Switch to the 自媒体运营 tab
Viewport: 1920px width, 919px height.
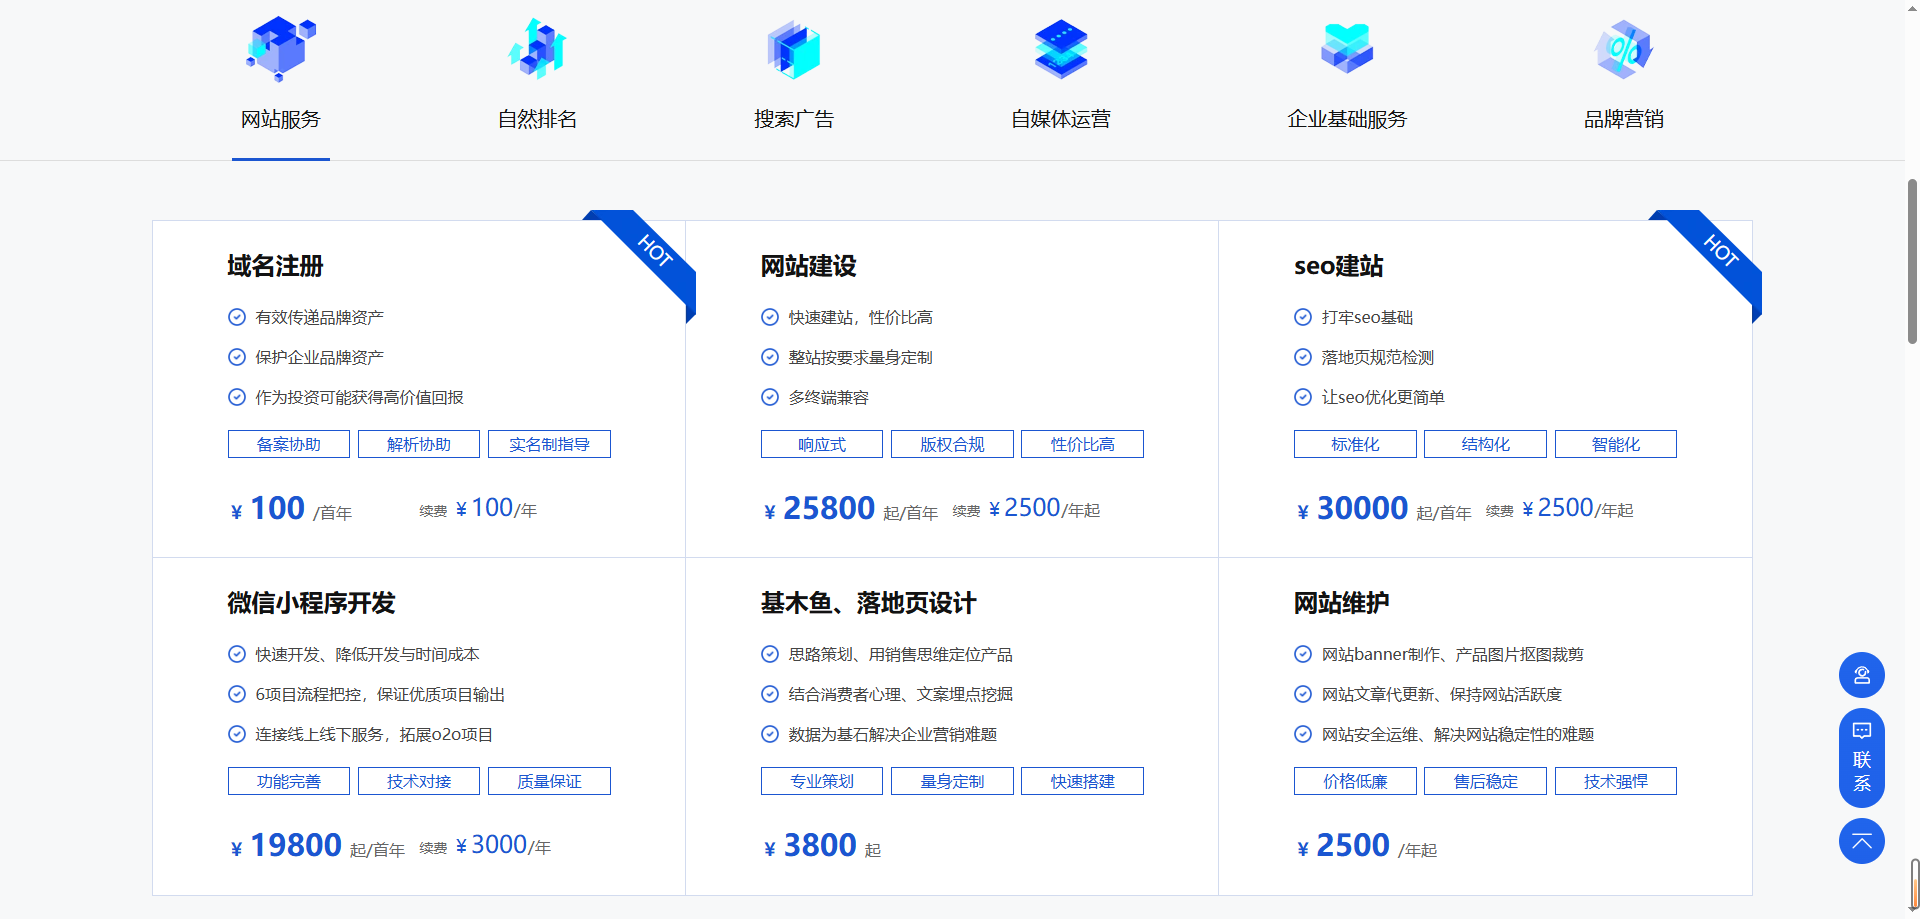(1061, 119)
